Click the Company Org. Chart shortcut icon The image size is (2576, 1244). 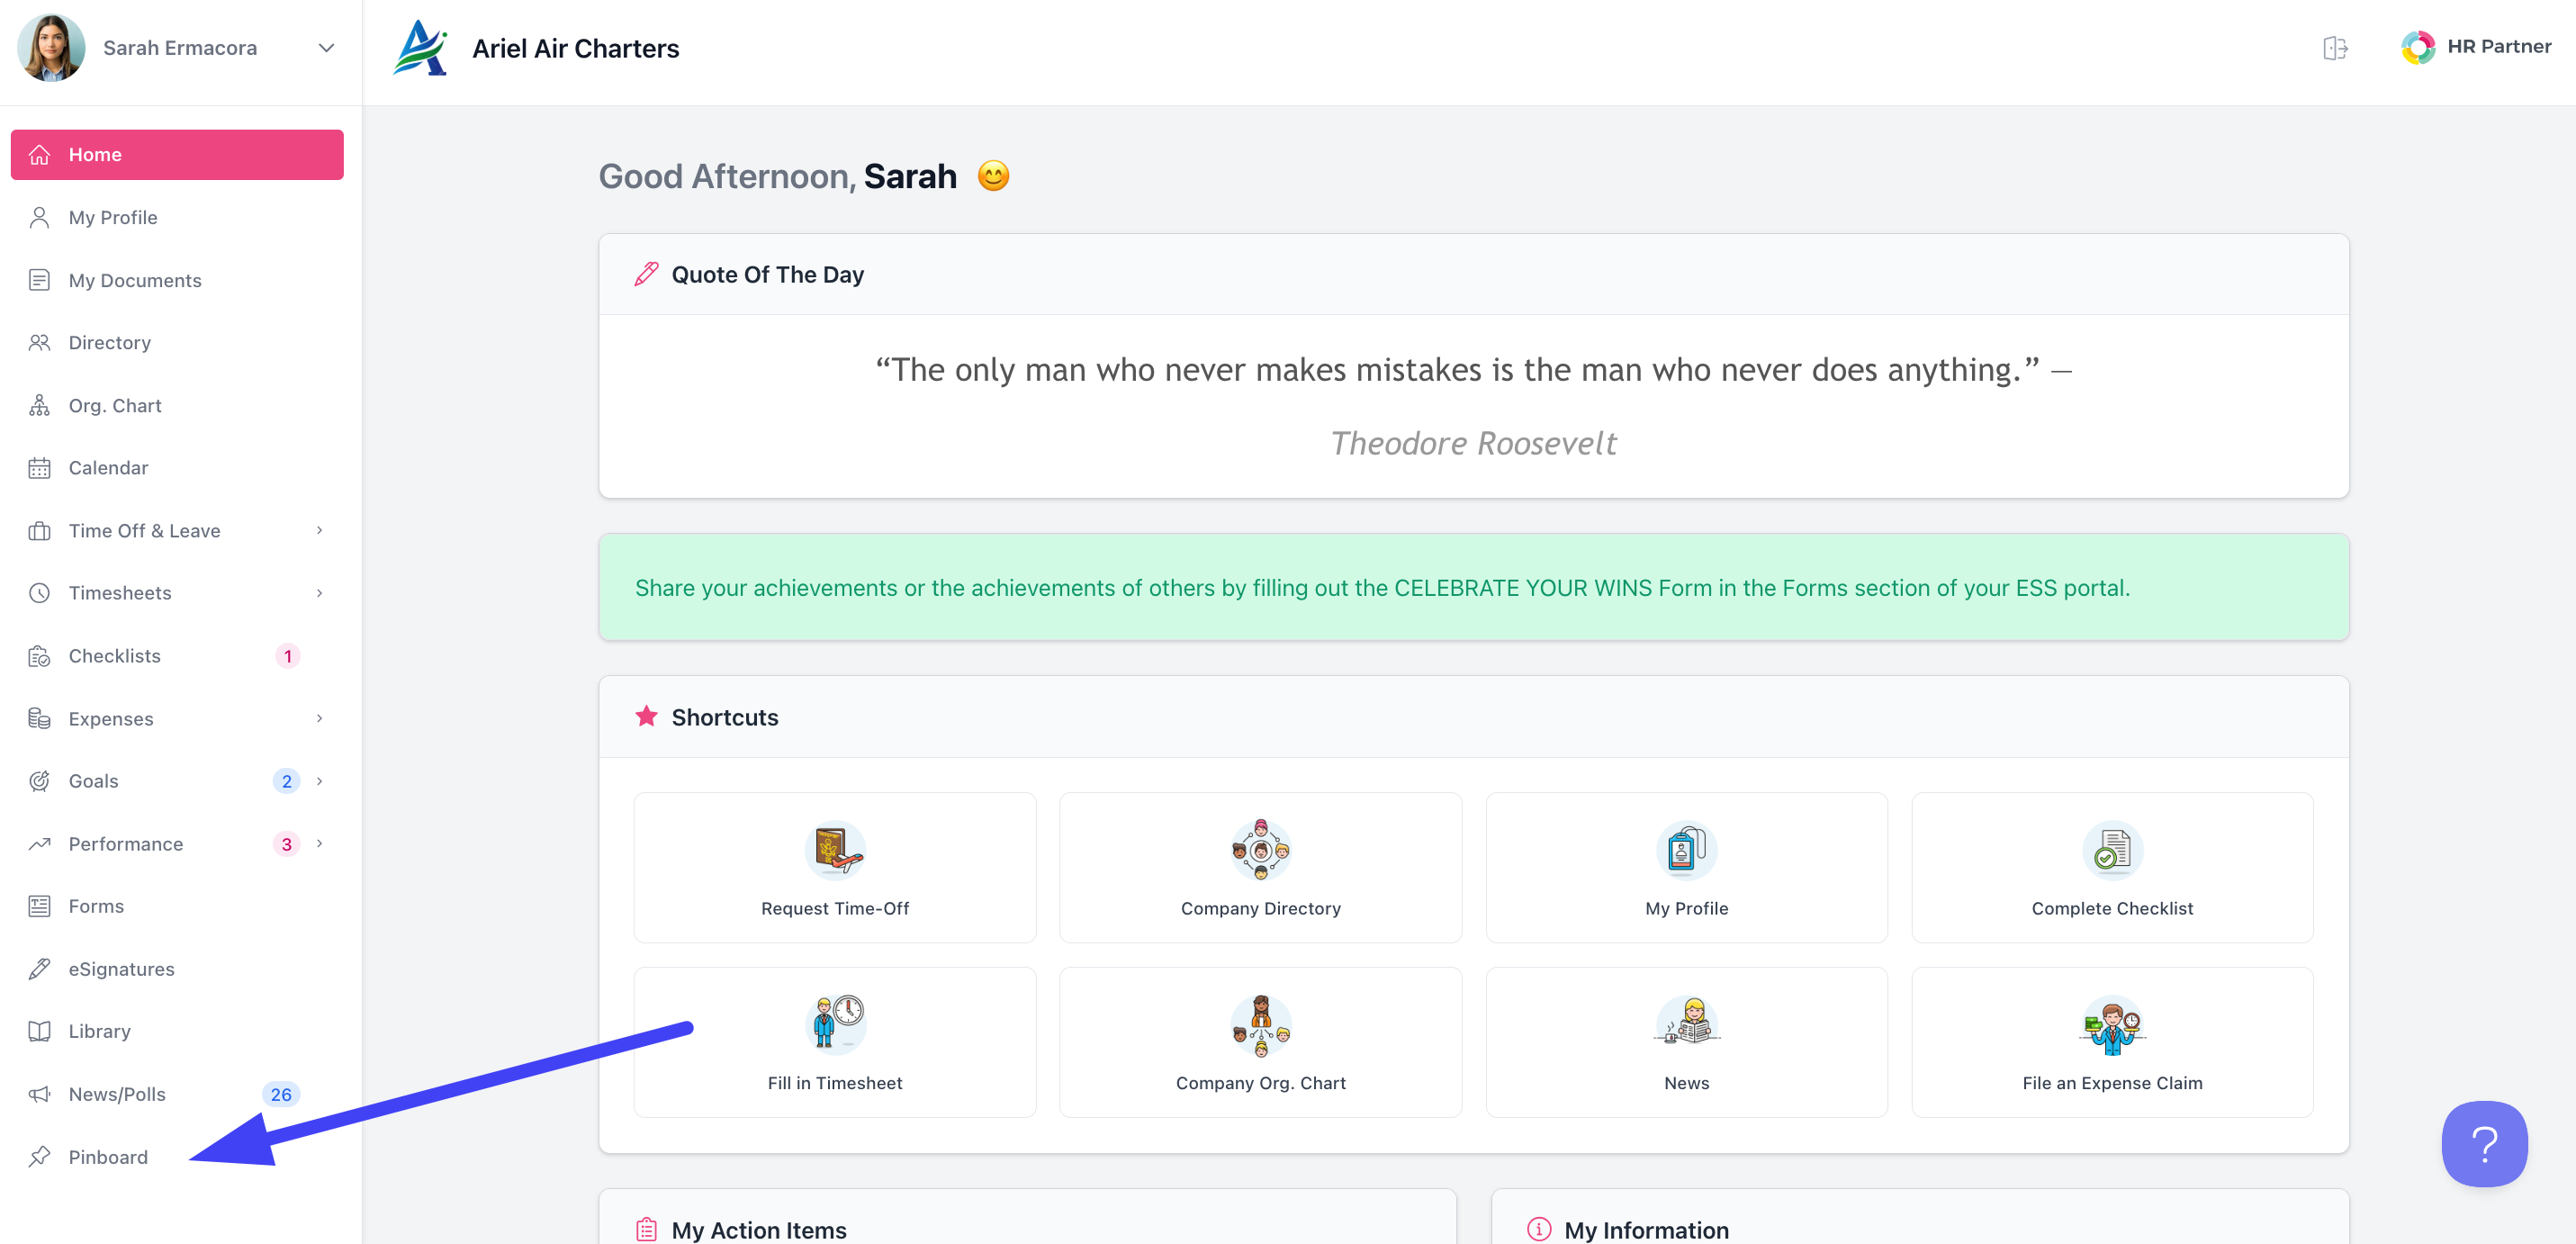[1260, 1024]
